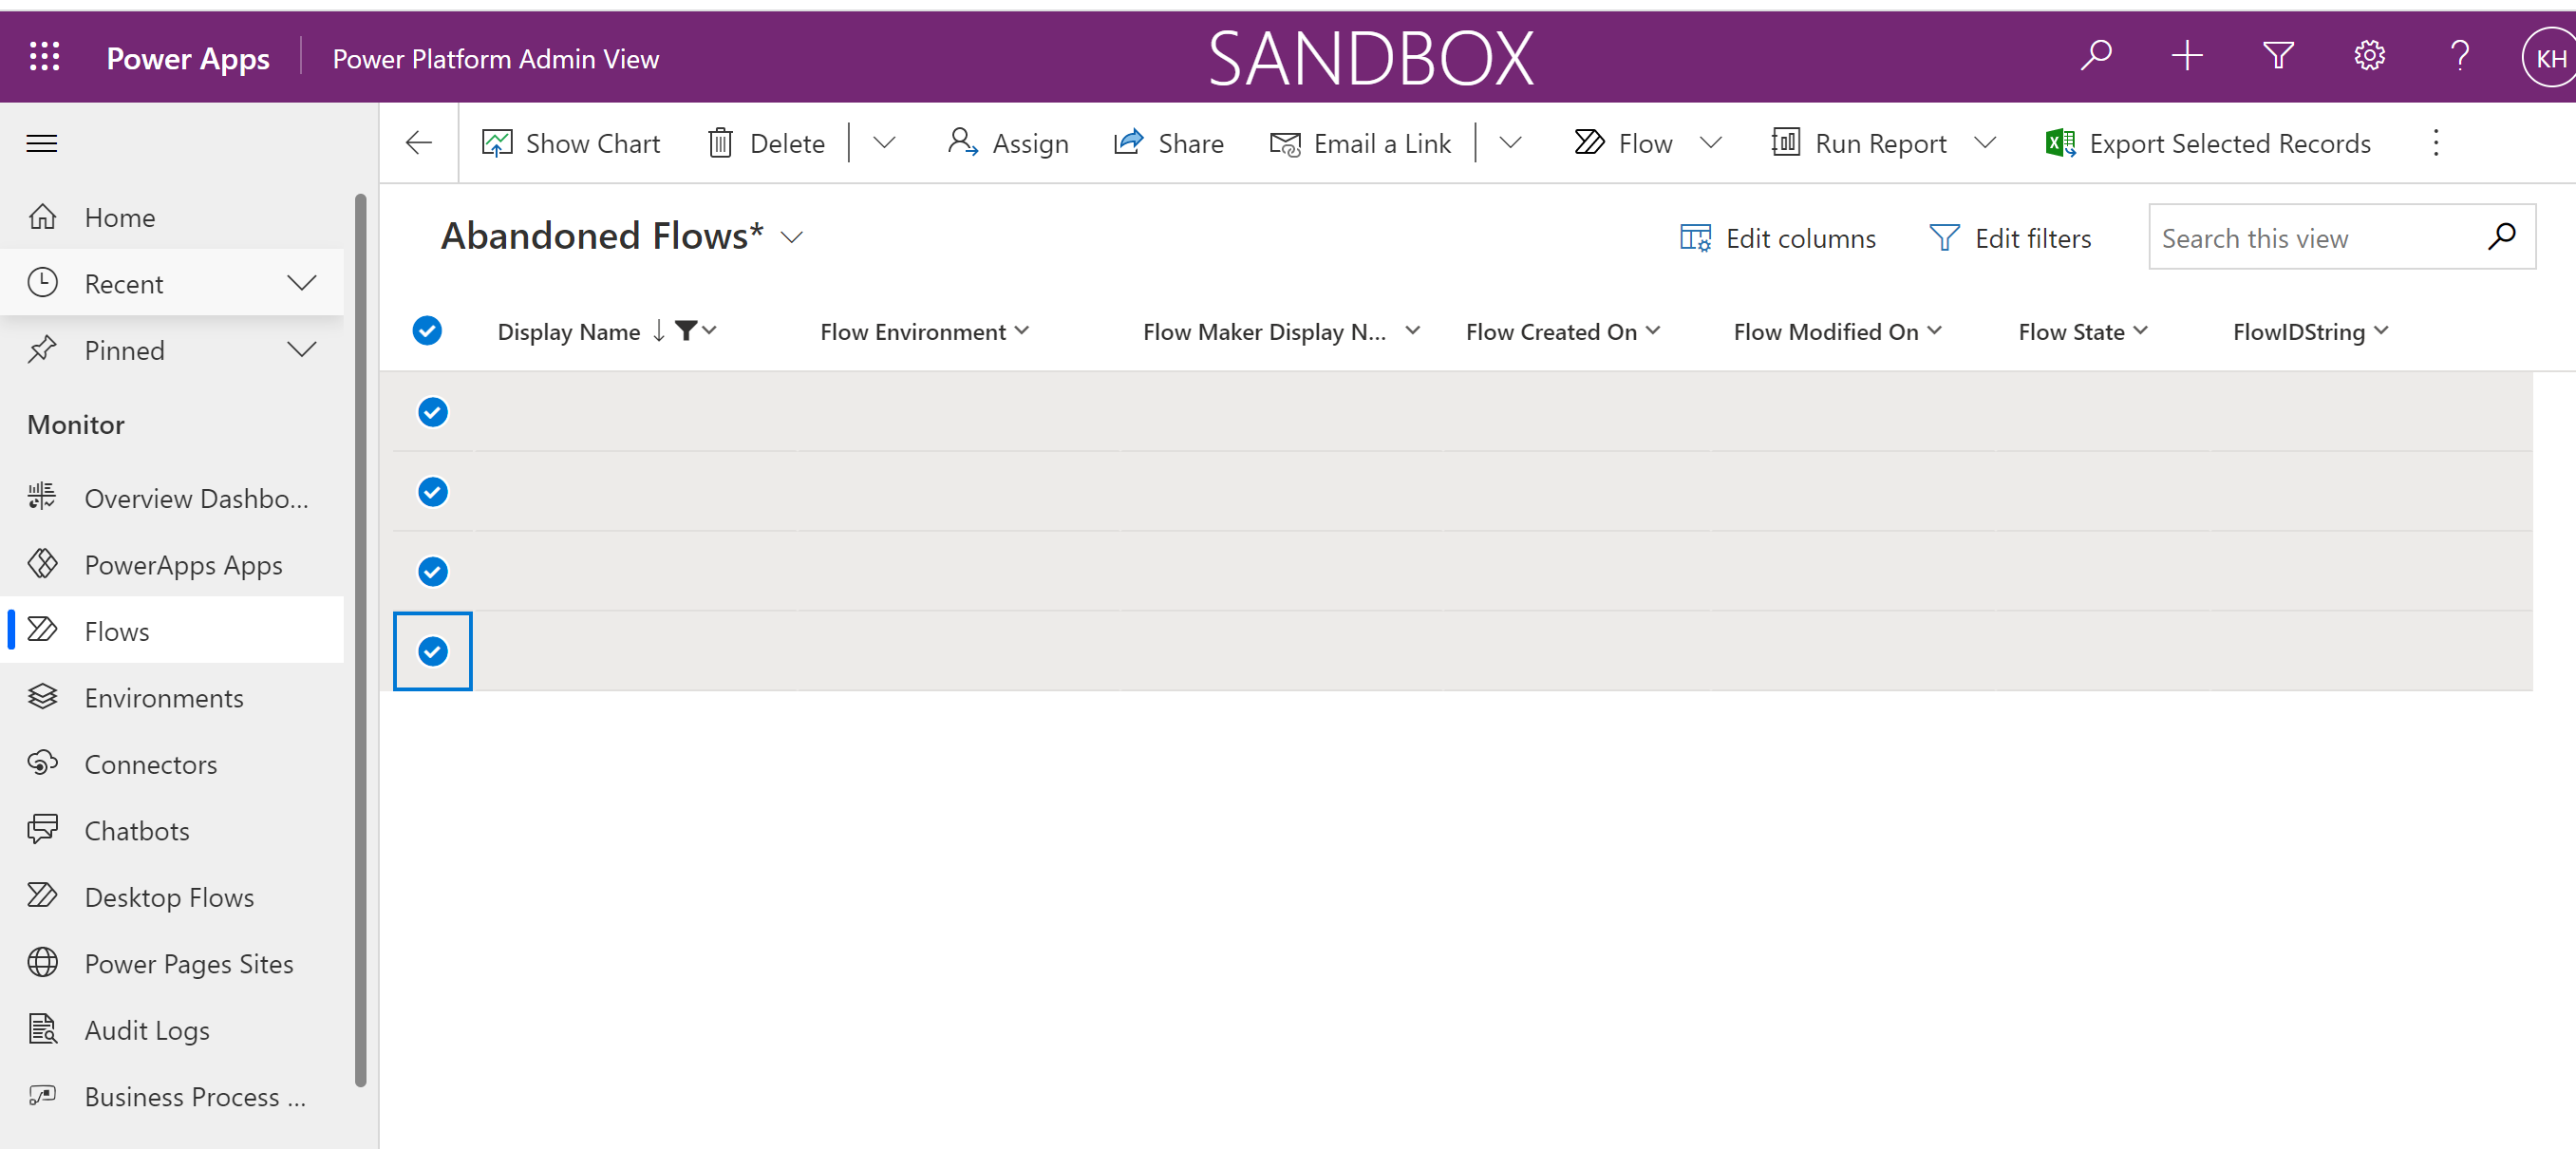2576x1149 pixels.
Task: Click the plus icon to create a new record
Action: coord(2187,56)
